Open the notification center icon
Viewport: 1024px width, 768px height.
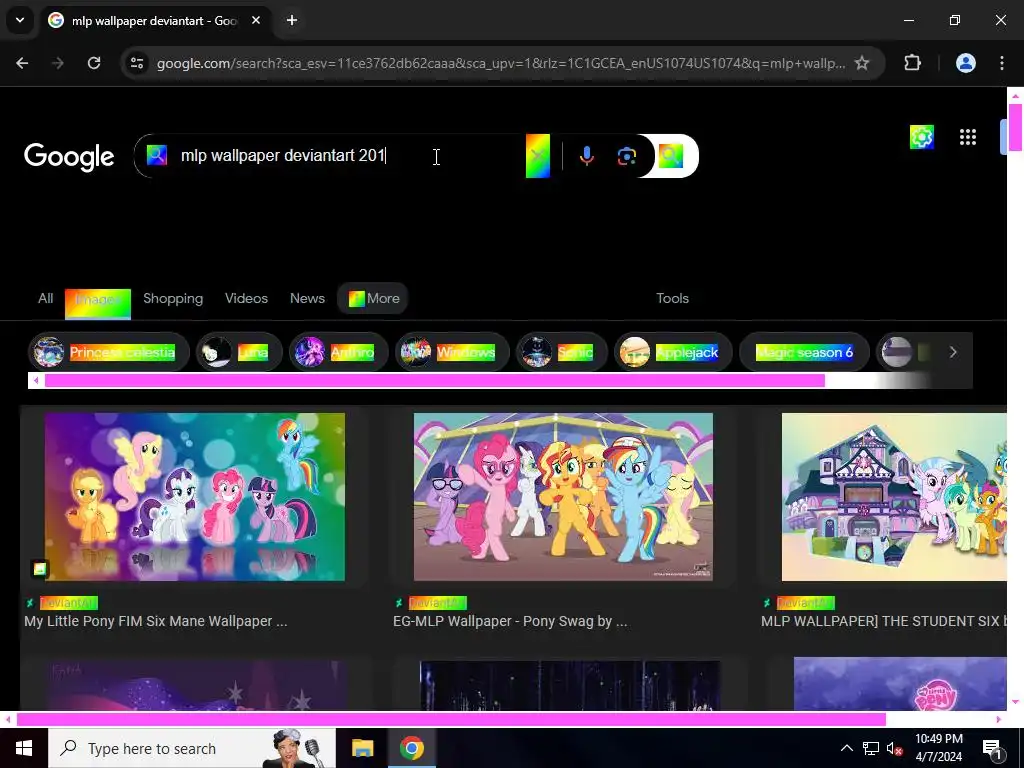[993, 749]
